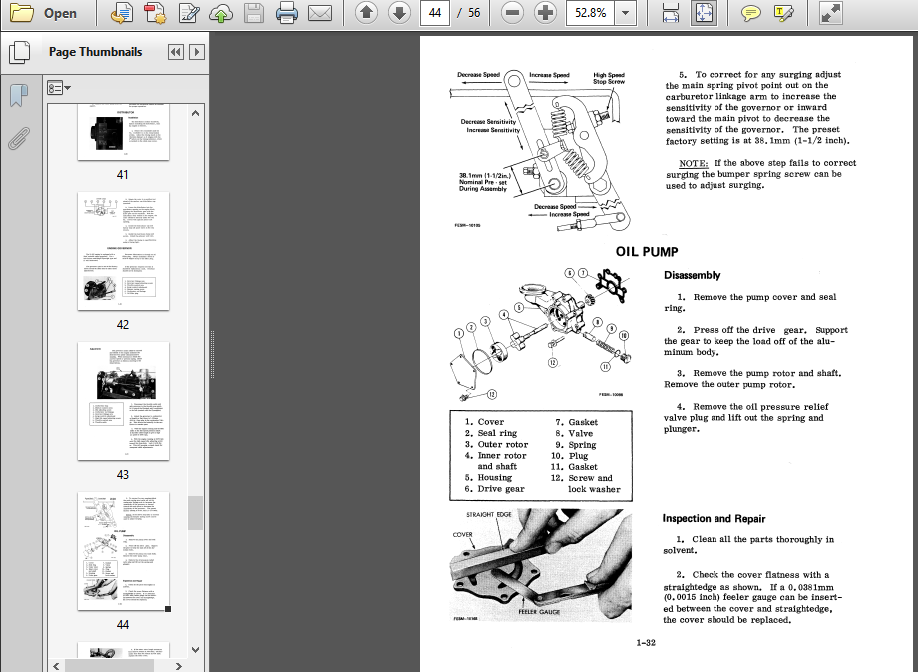Click the Create PDF icon in toolbar
Viewport: 918px width, 672px height.
pyautogui.click(x=122, y=13)
